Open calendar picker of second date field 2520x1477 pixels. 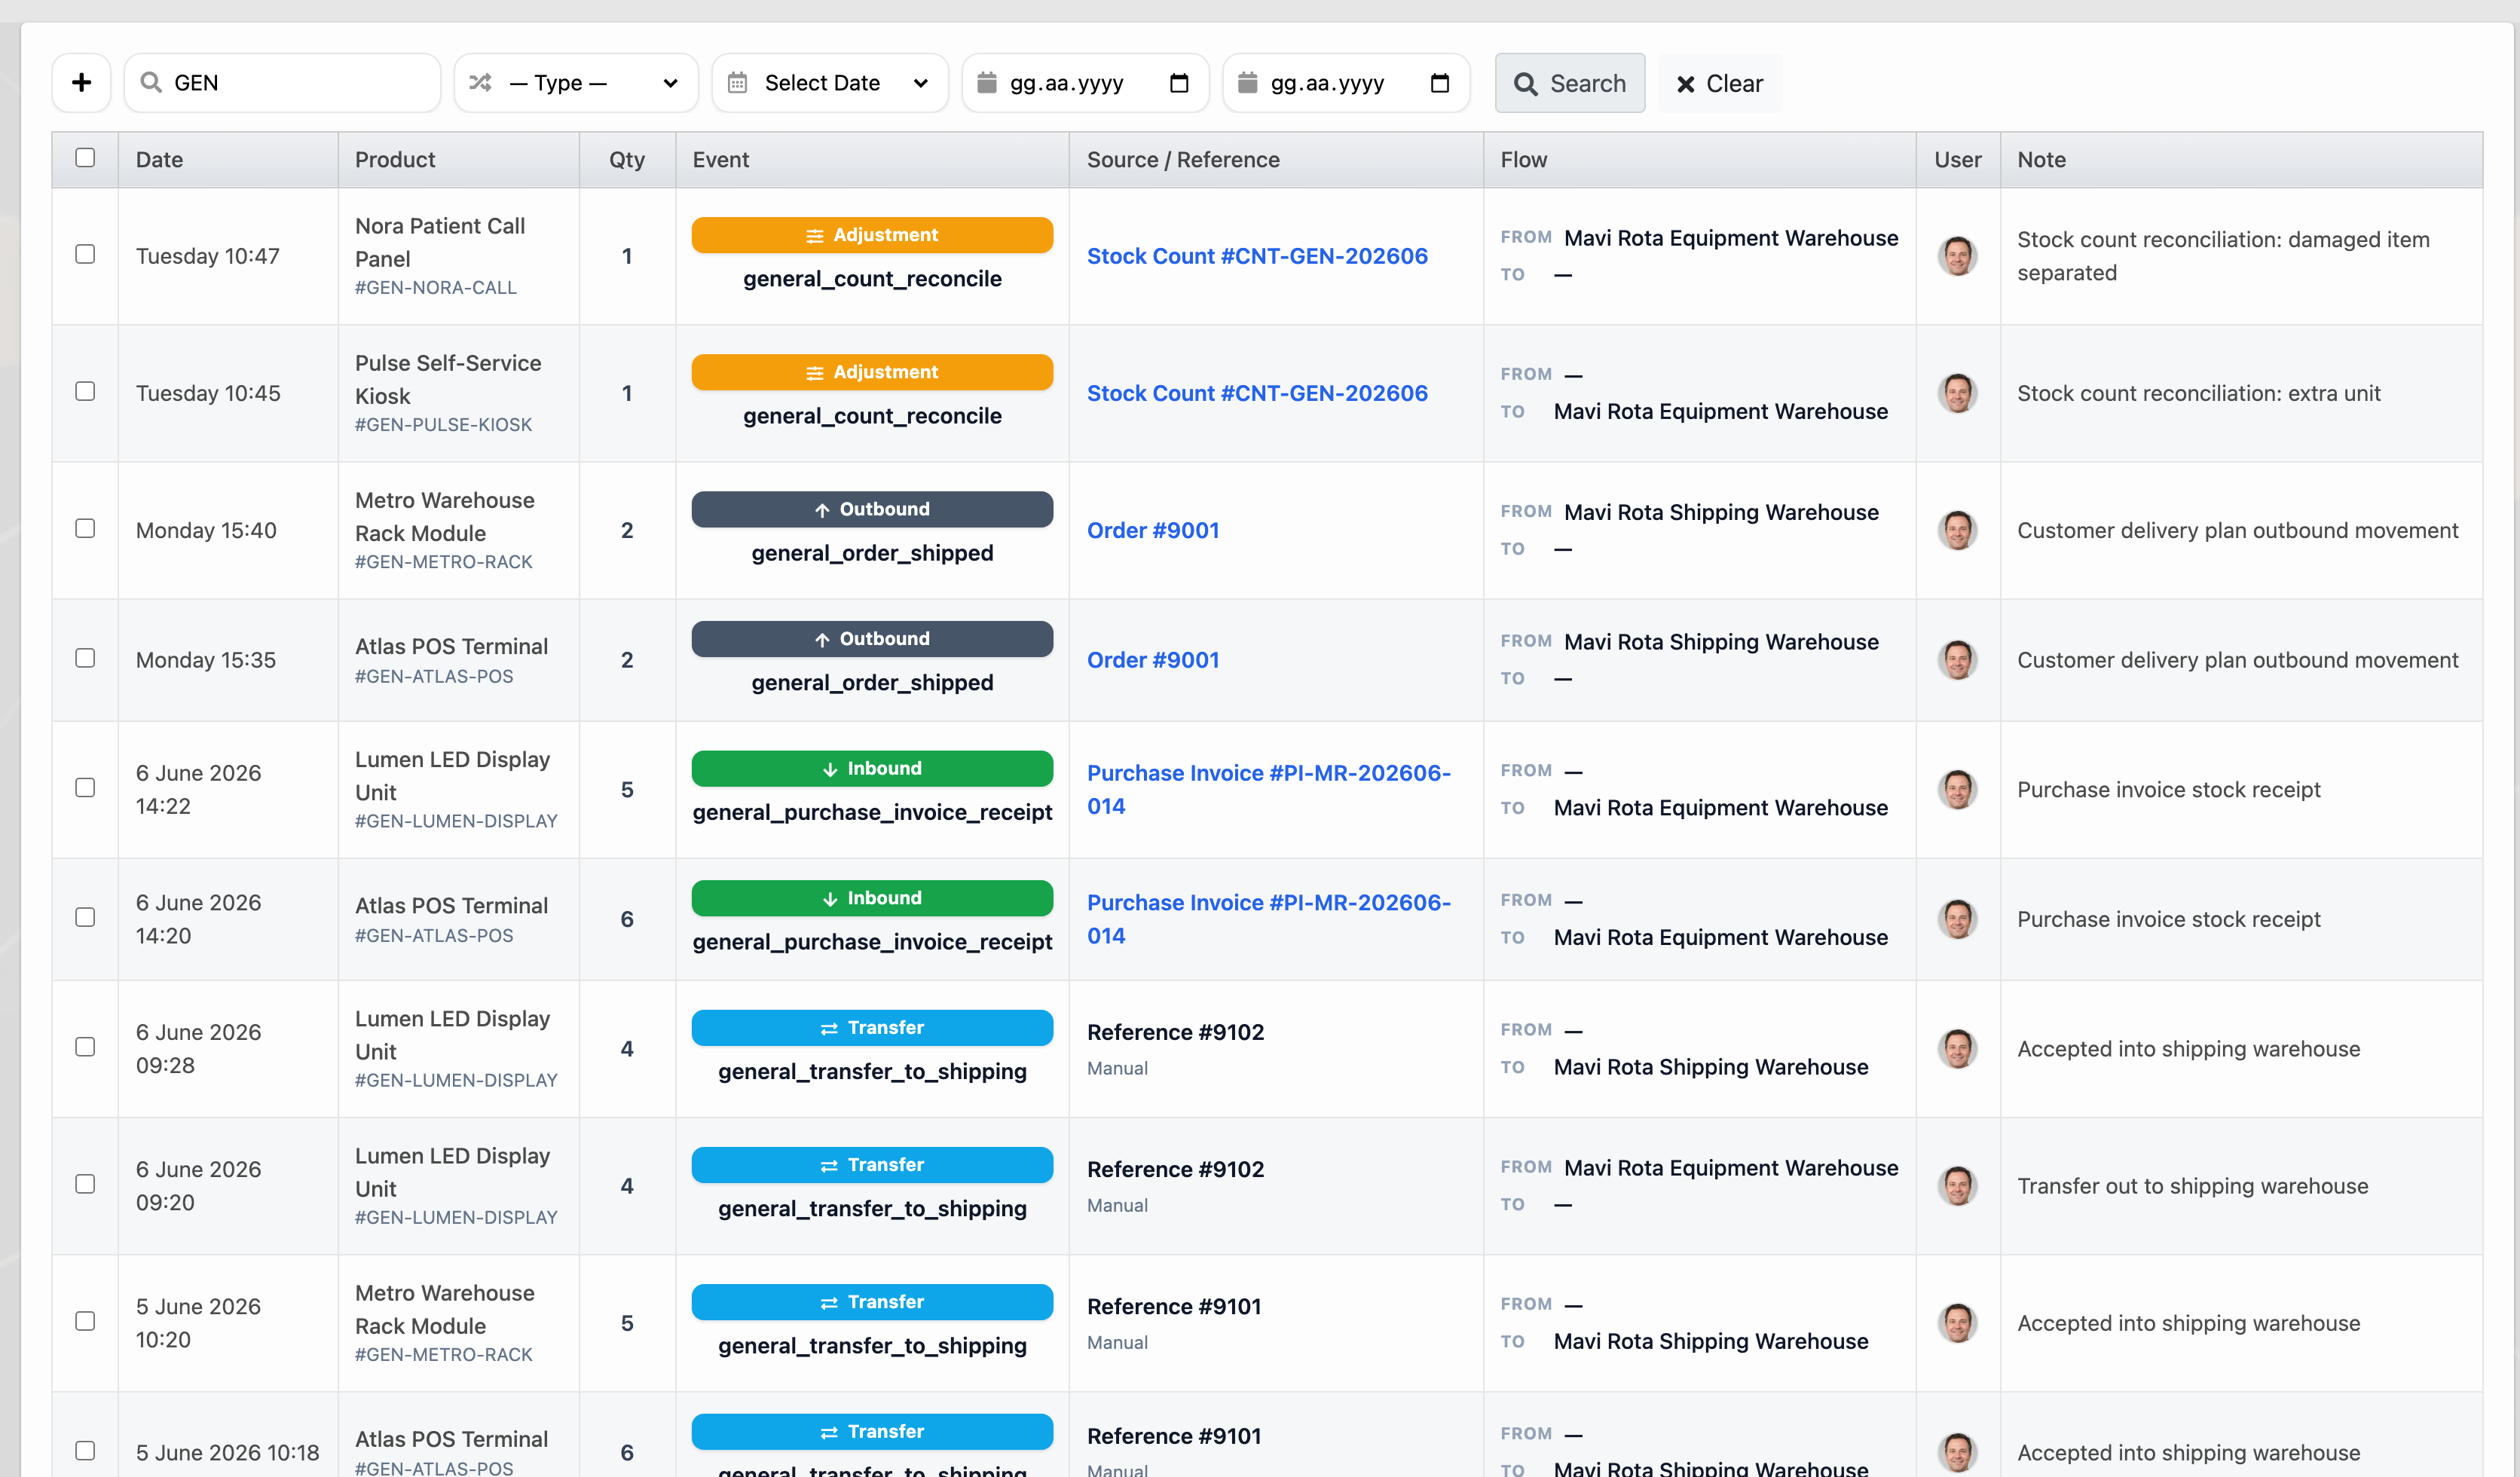point(1440,83)
